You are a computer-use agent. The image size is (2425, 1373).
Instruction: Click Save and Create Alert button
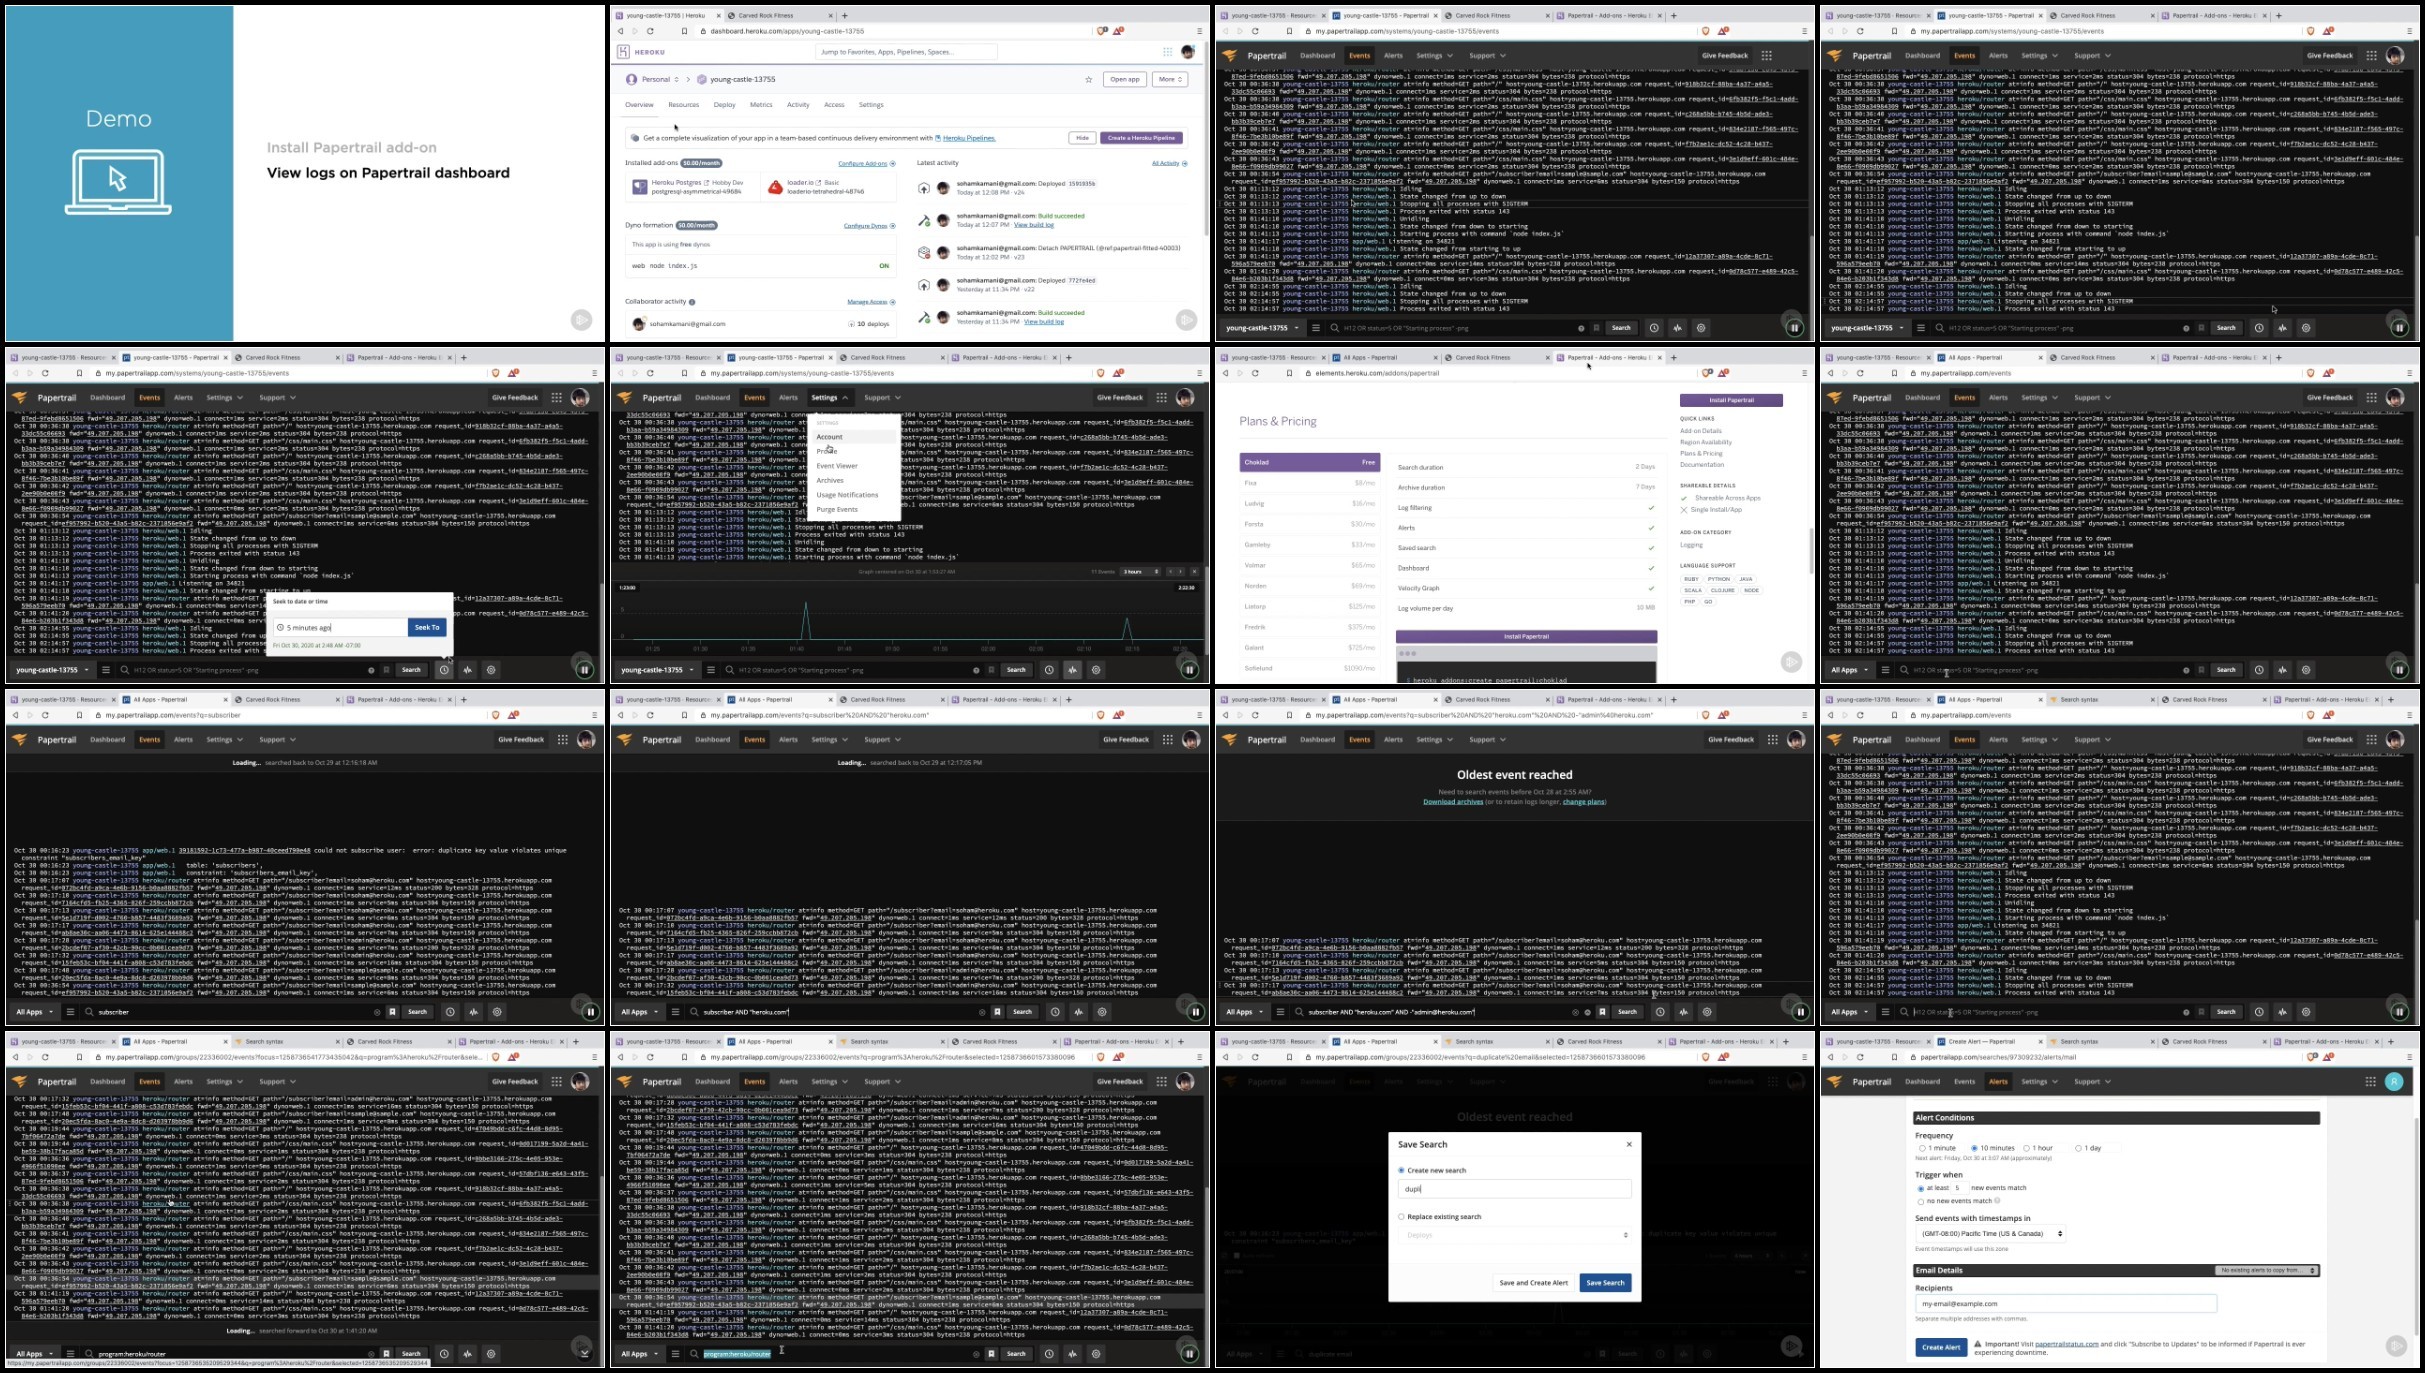1533,1283
